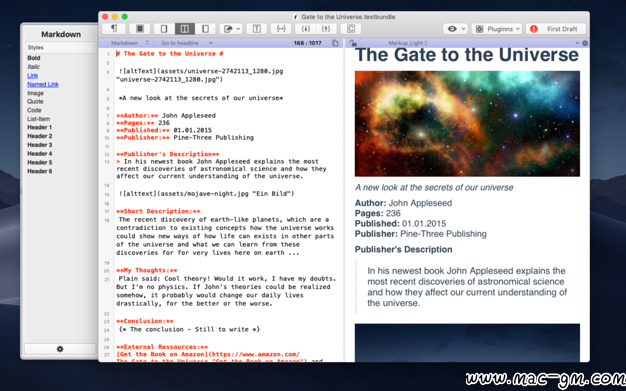Show editor-only layout view
The image size is (626, 391).
click(164, 29)
